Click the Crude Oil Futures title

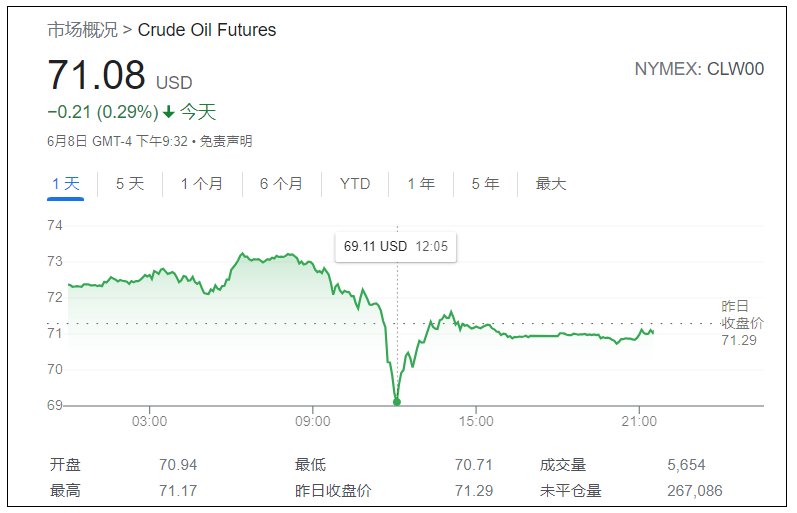click(207, 30)
